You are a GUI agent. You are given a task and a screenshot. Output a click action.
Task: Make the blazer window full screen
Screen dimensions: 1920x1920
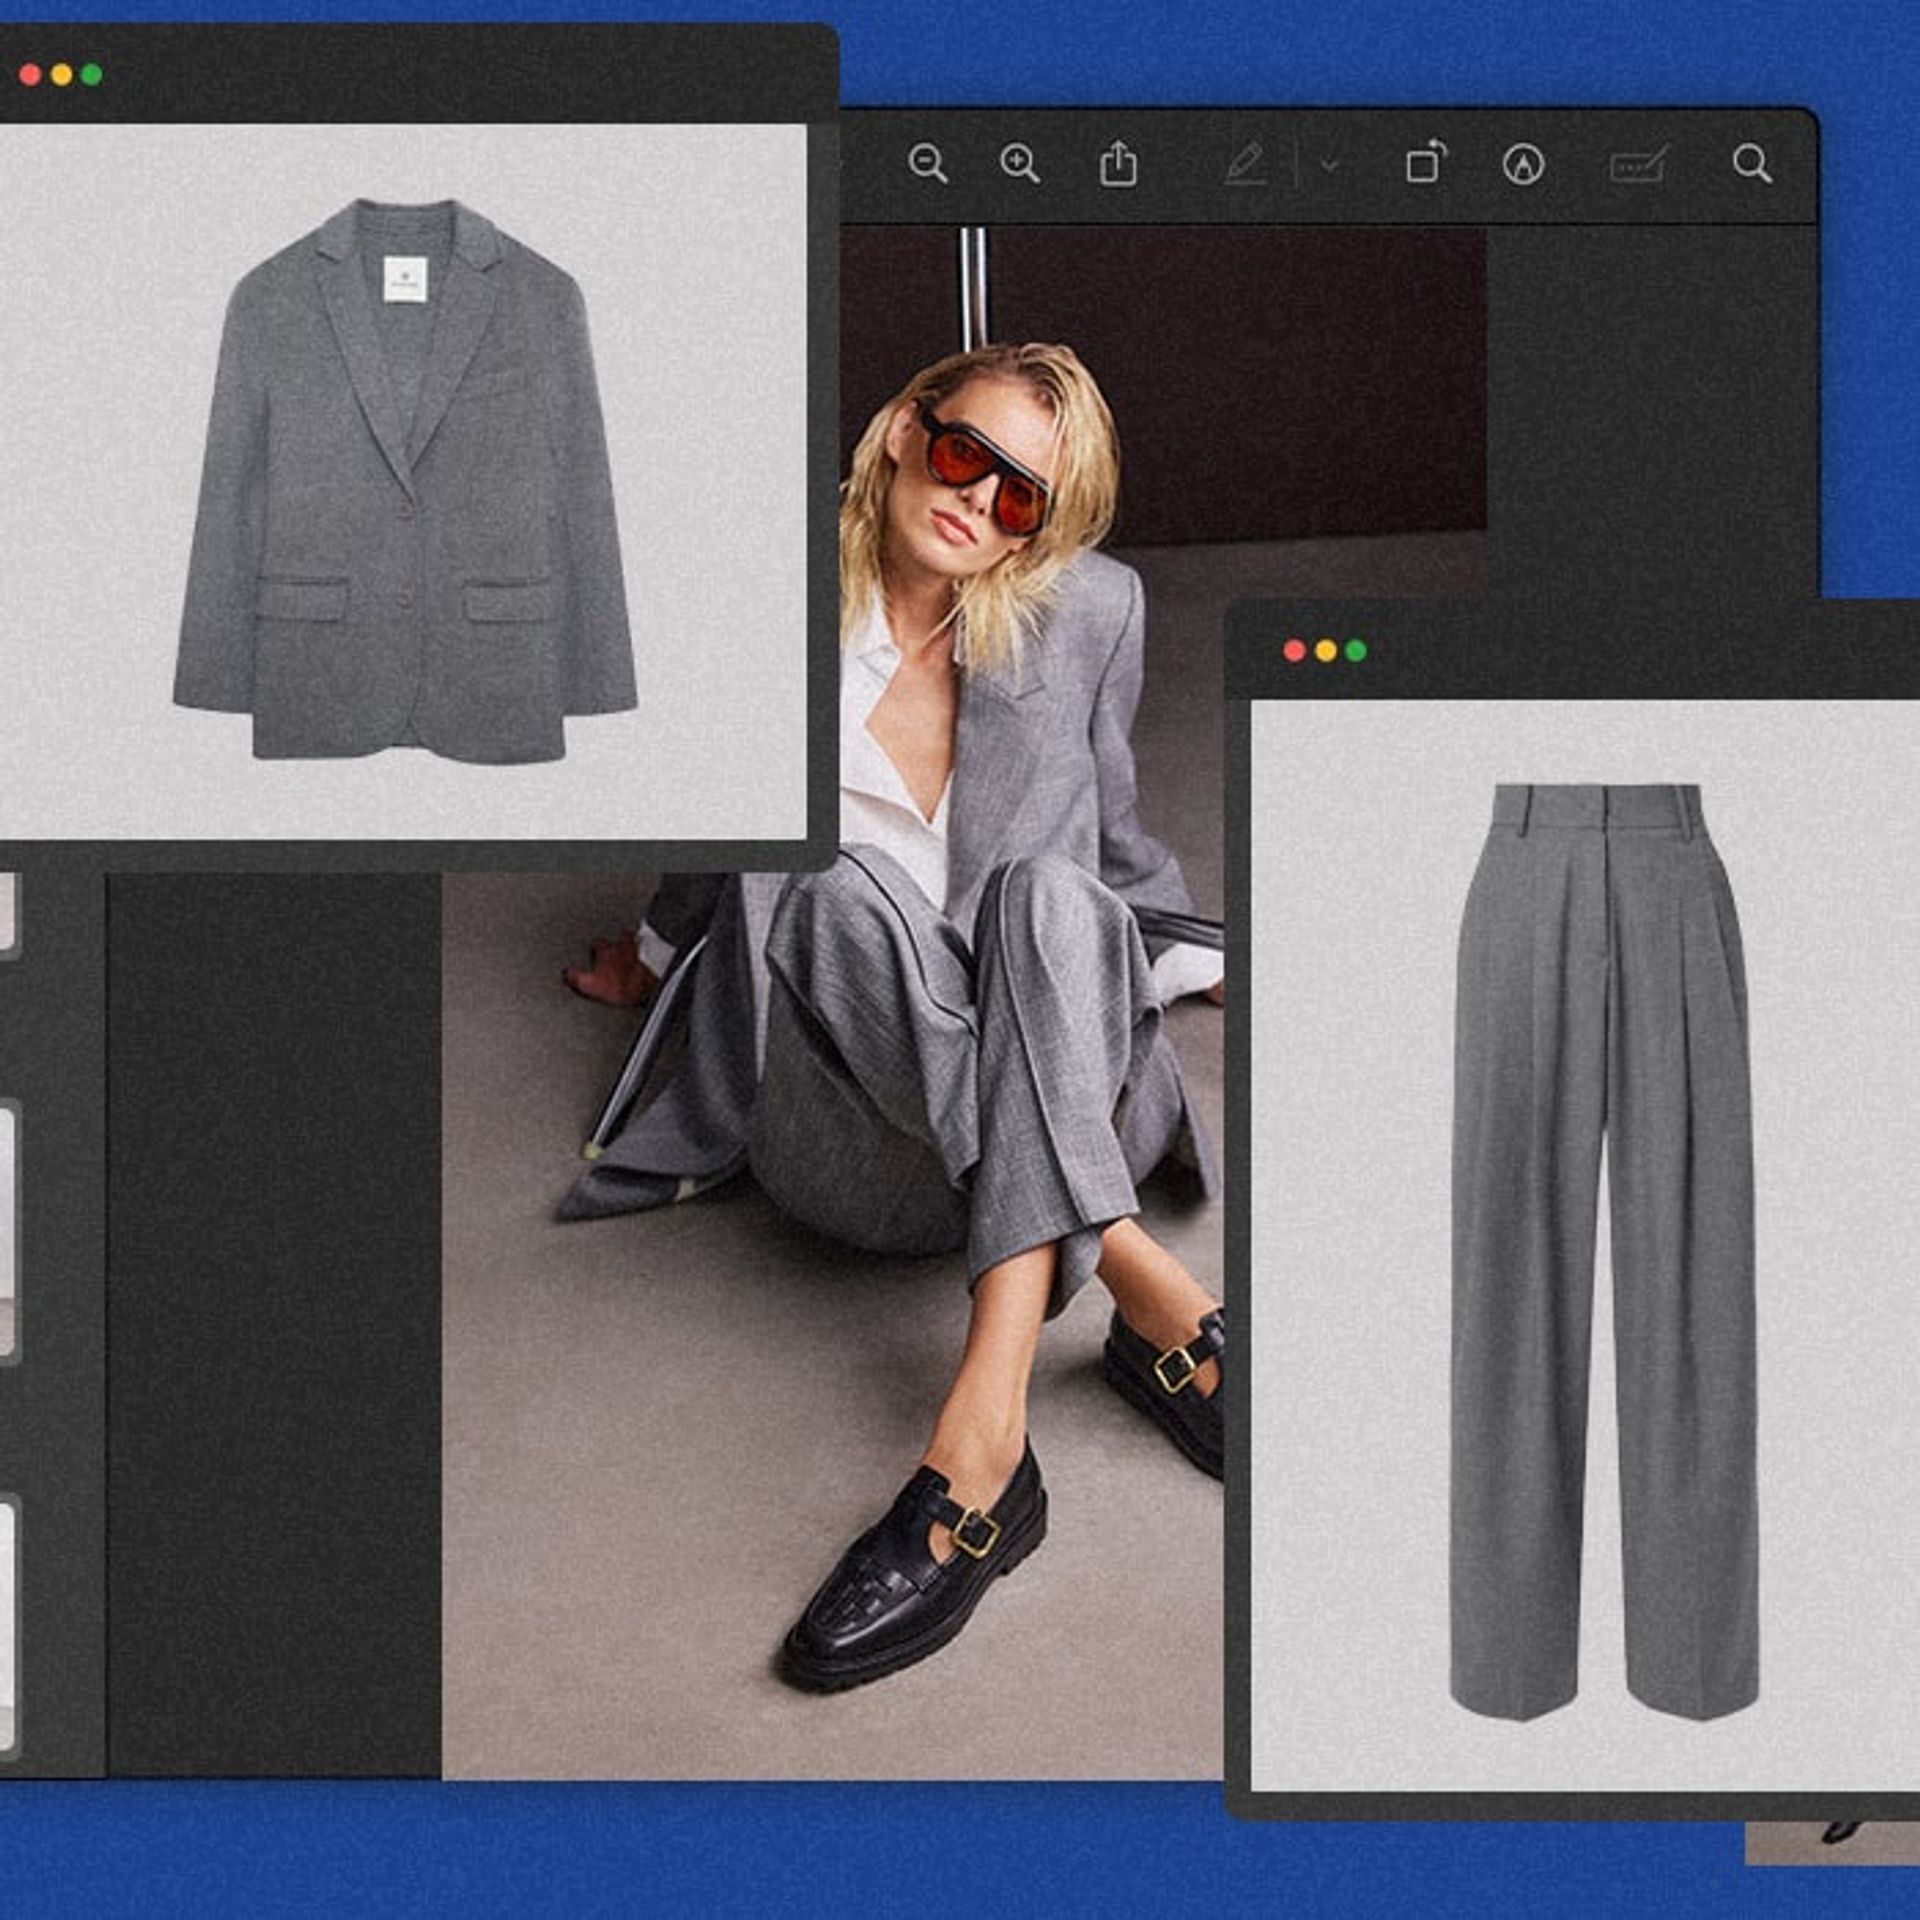tap(92, 75)
